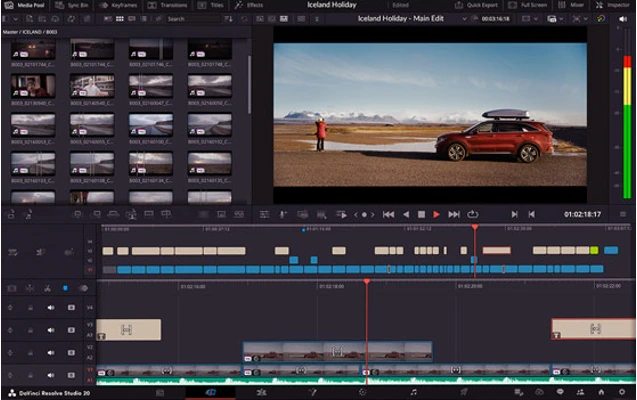This screenshot has height=400, width=637.
Task: Open the timeline tools sliders icon
Action: [x=264, y=214]
